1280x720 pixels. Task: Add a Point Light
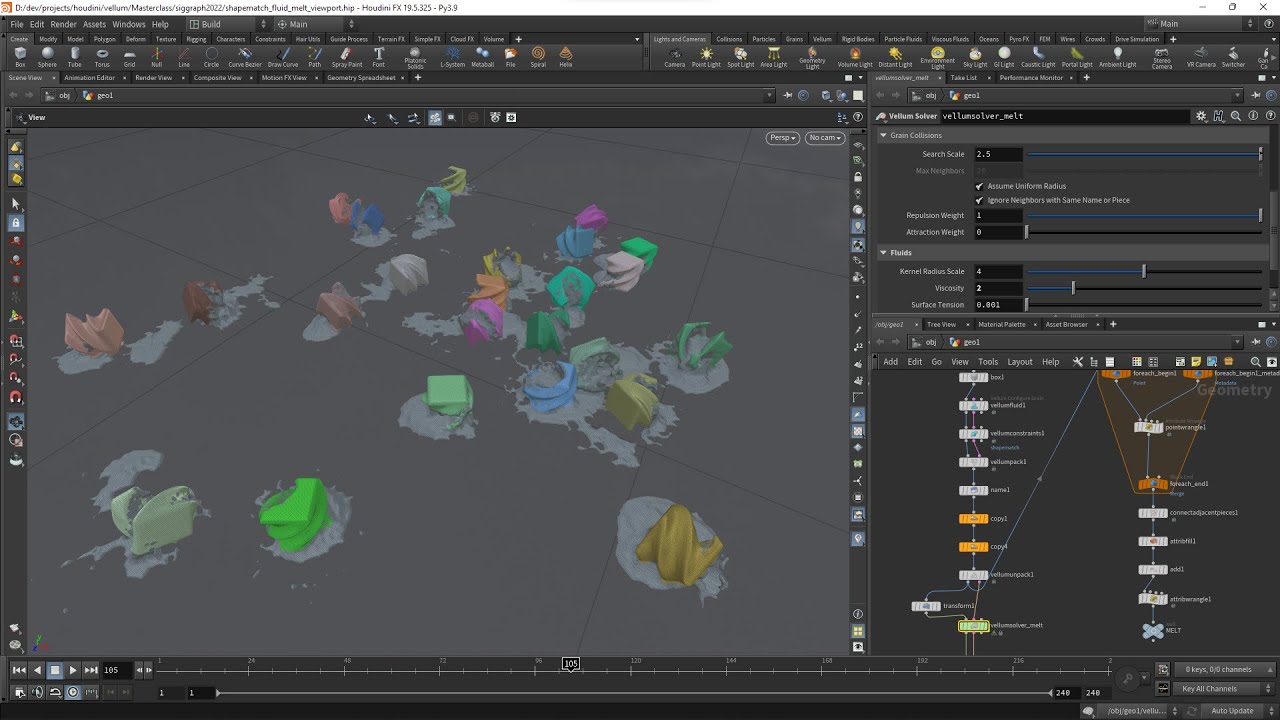(x=706, y=57)
